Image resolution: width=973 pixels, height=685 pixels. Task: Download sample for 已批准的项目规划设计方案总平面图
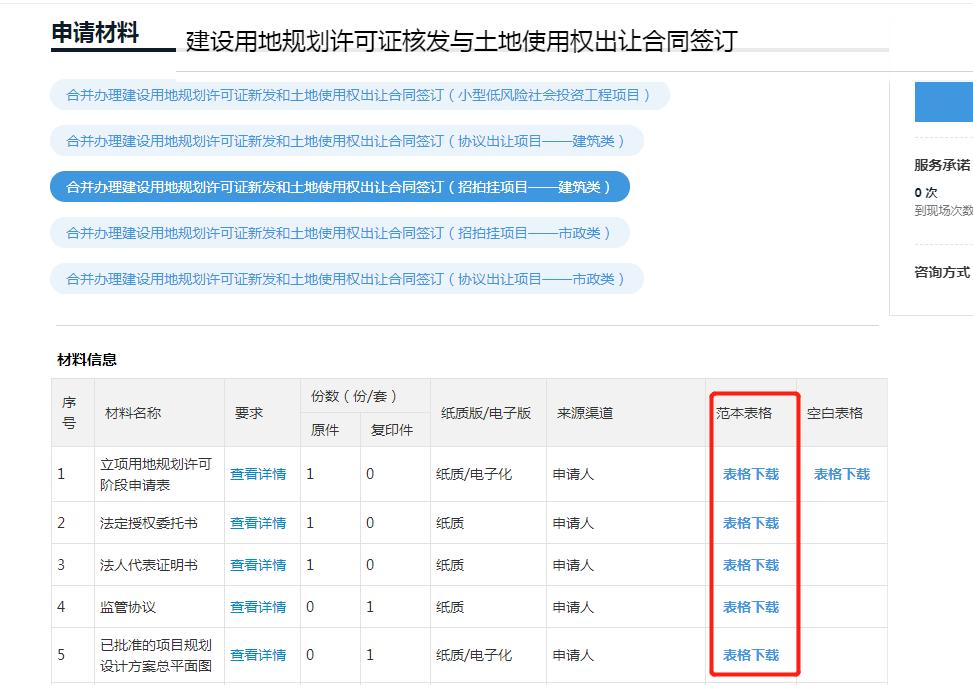[750, 655]
